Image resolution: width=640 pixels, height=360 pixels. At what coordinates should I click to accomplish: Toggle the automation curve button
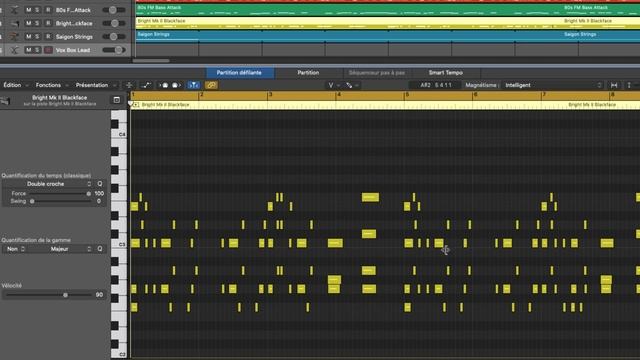point(146,85)
